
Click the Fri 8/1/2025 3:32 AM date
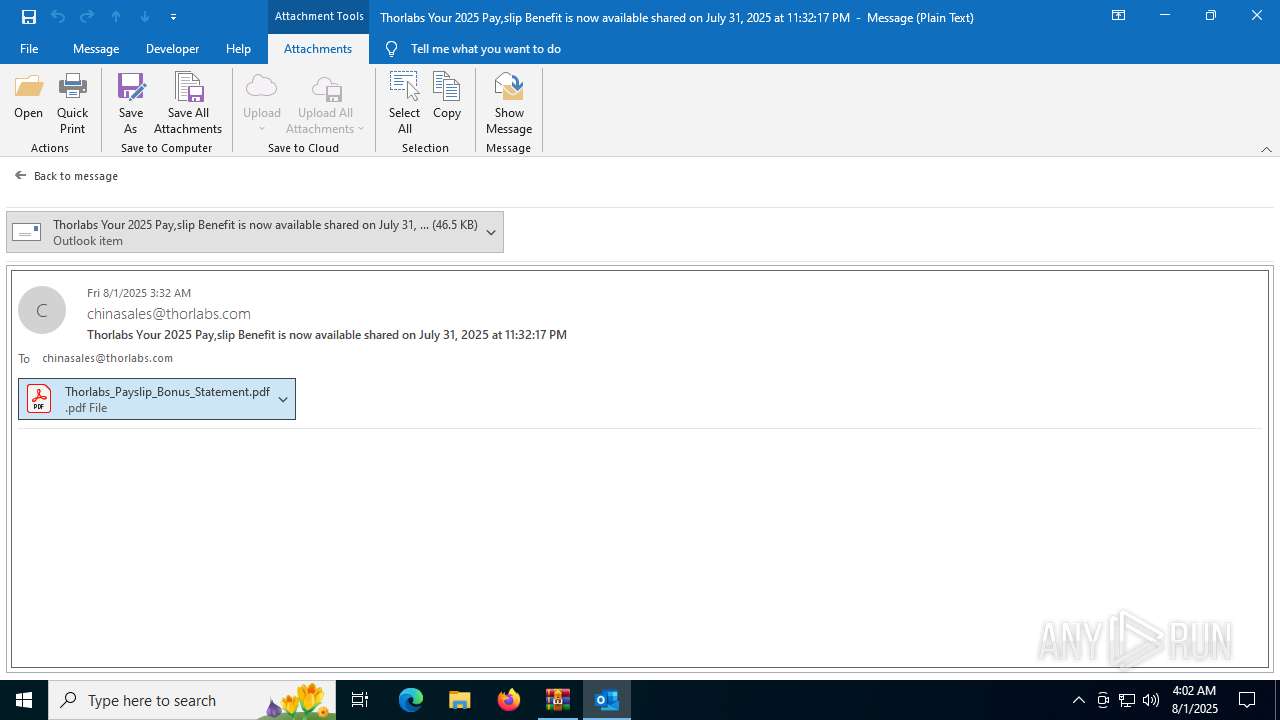pos(139,293)
